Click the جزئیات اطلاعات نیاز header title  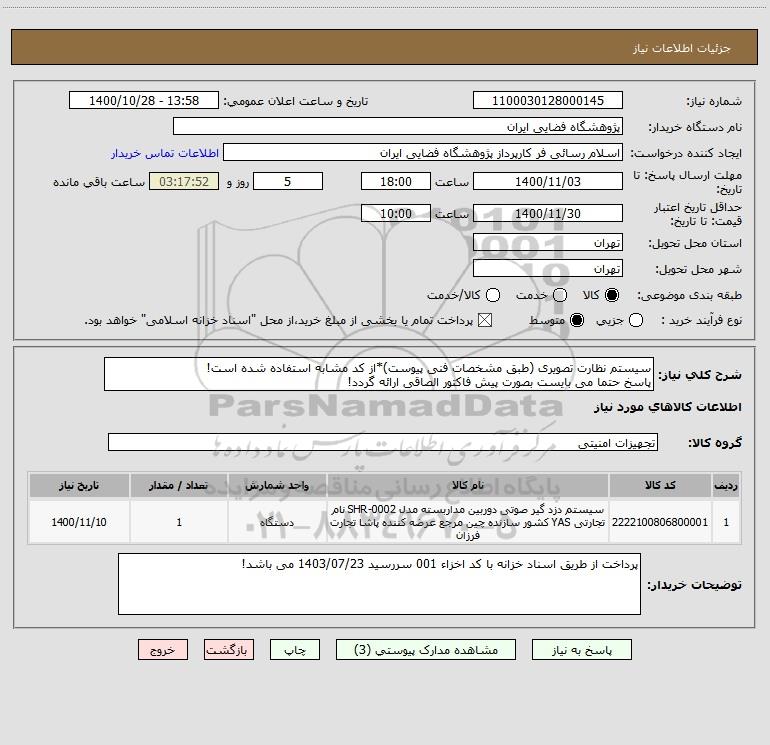[x=682, y=48]
